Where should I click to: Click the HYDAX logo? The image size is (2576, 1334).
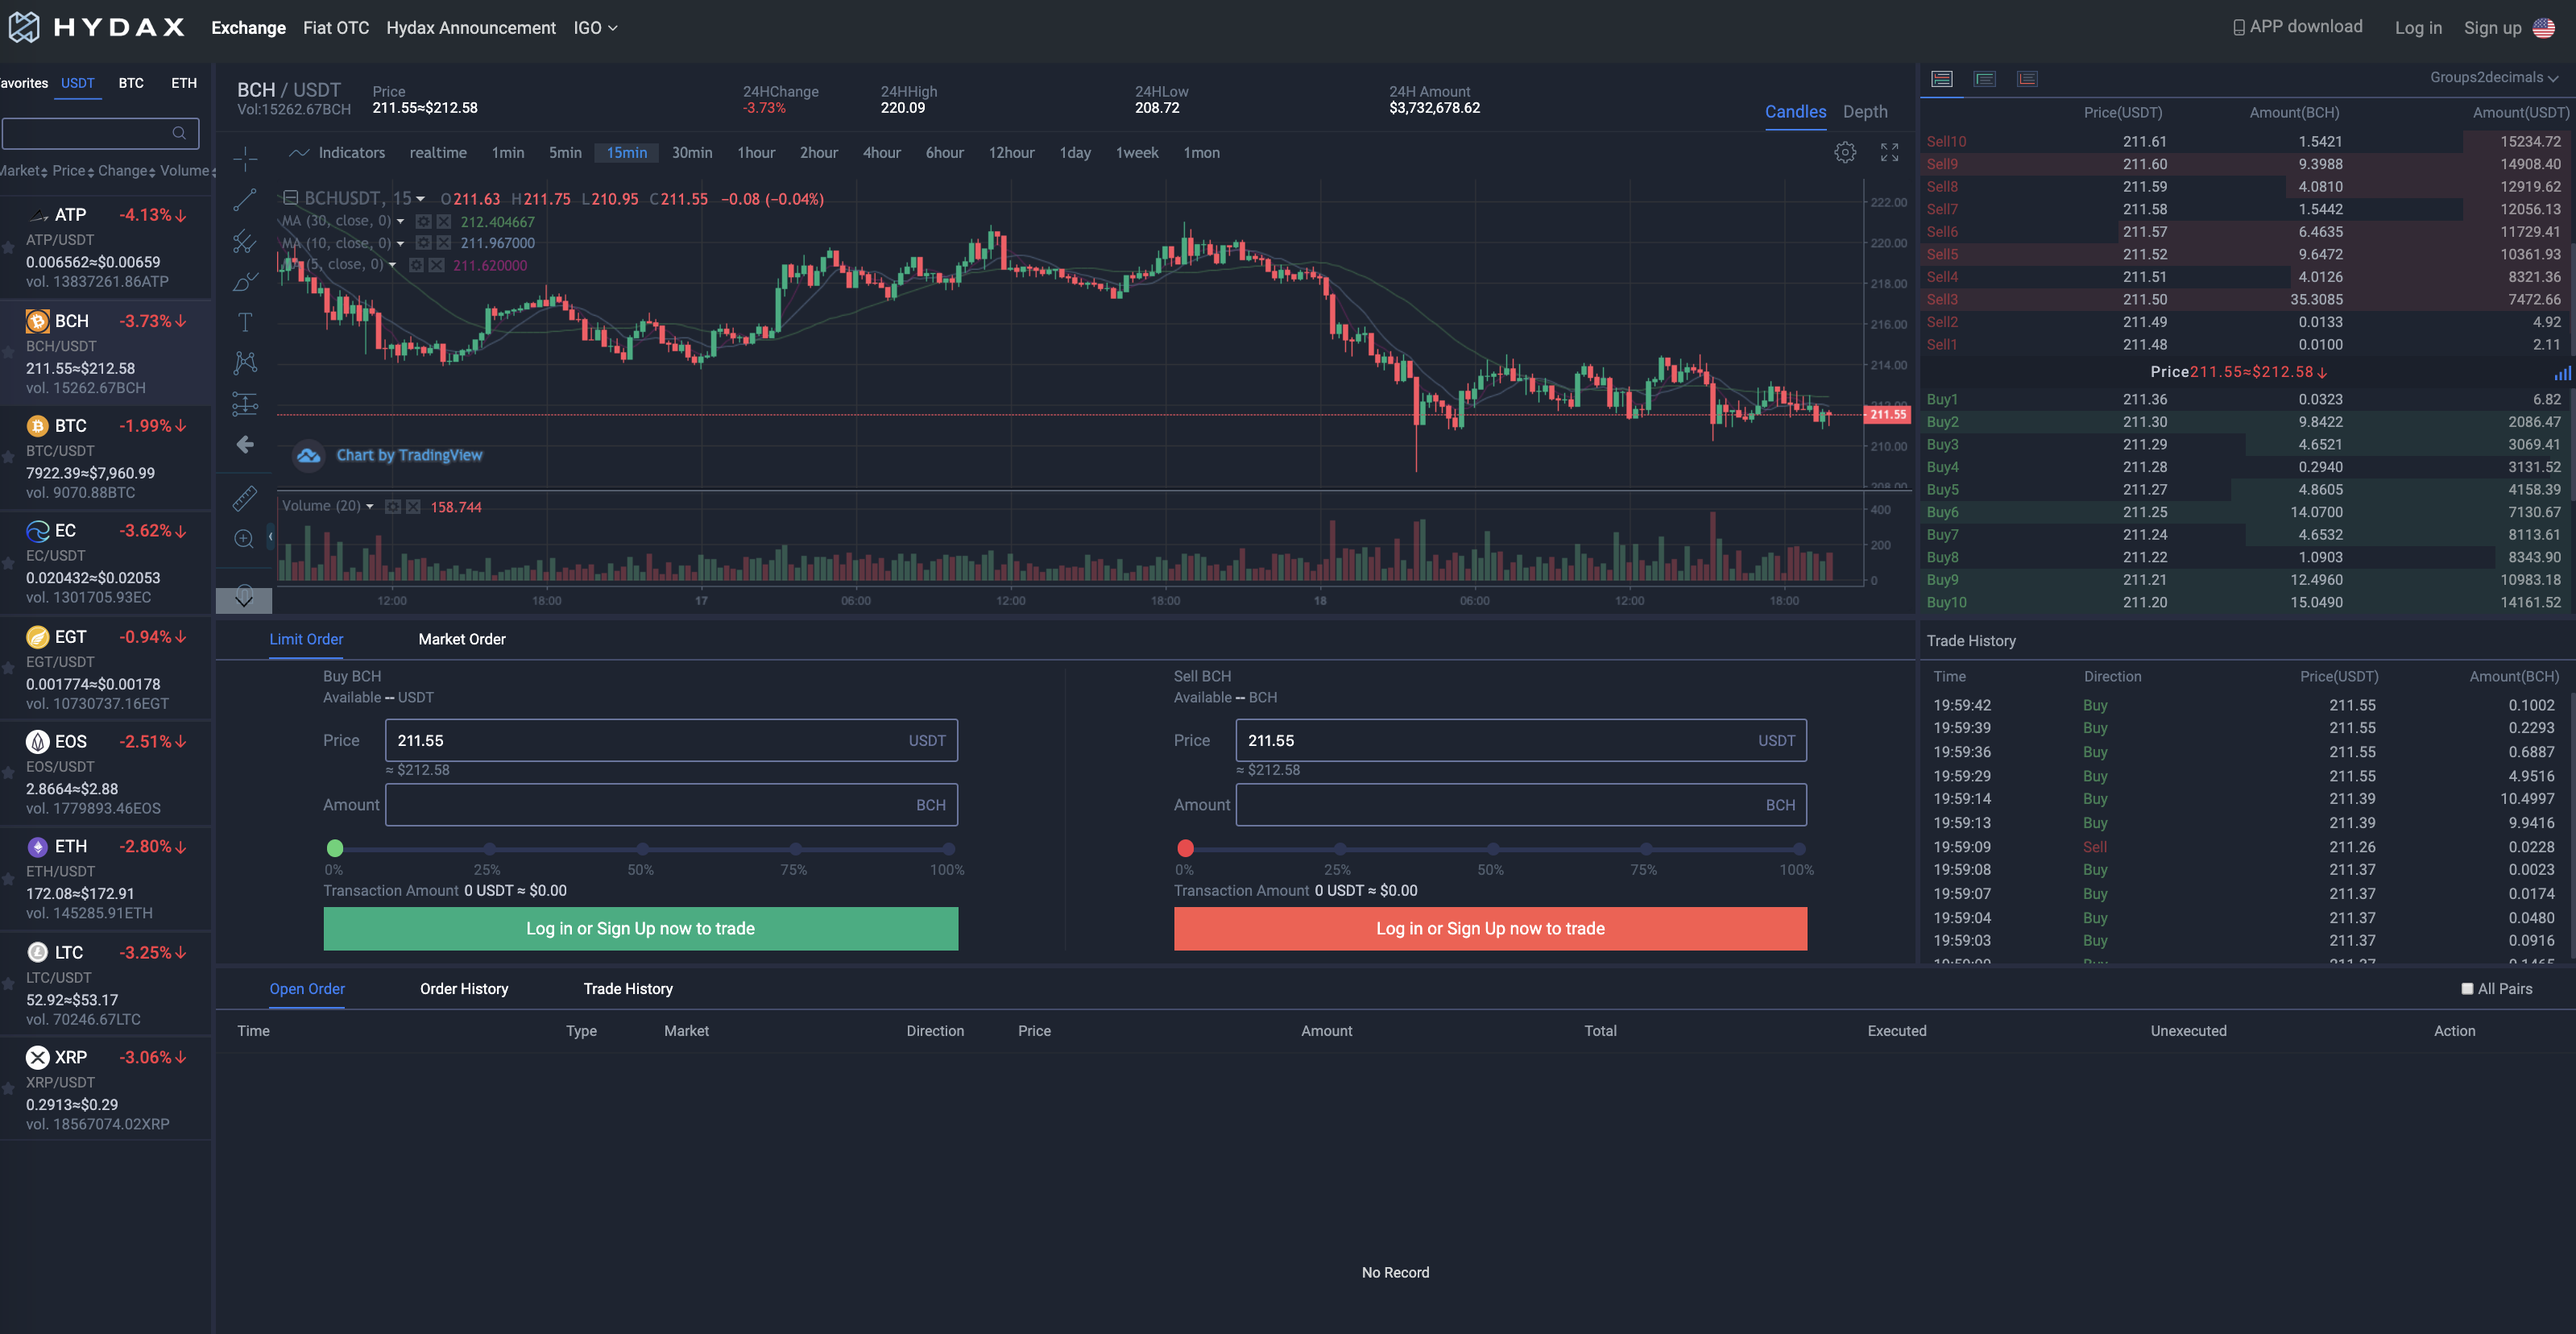point(97,27)
